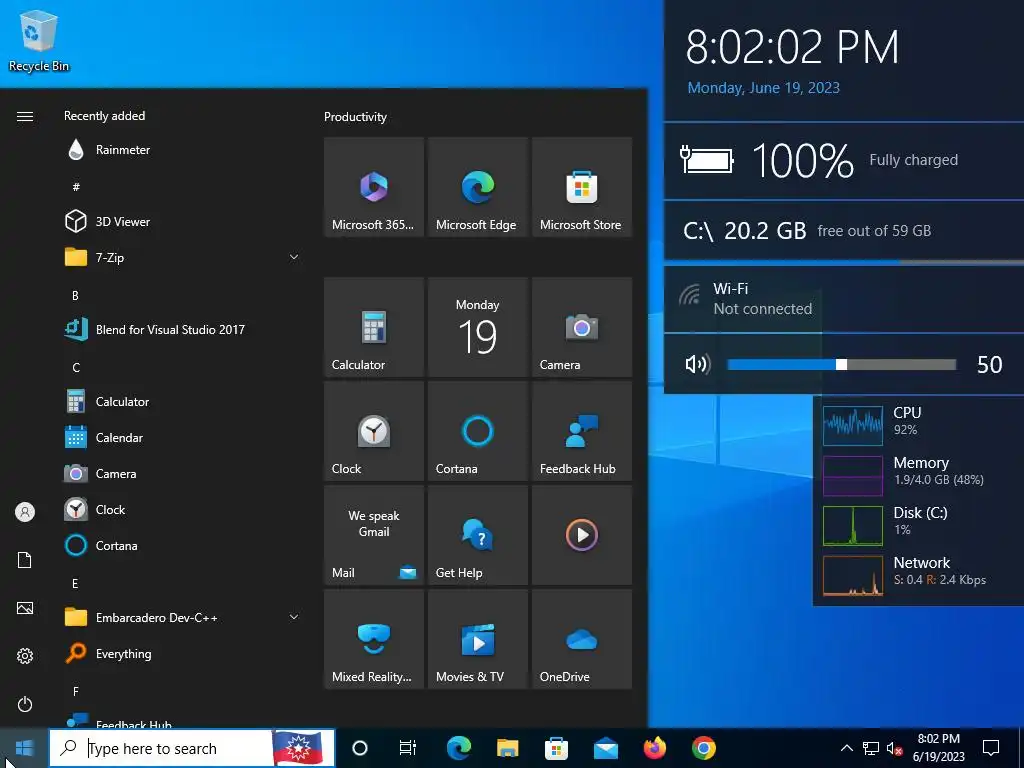Open Microsoft Store from taskbar

556,748
